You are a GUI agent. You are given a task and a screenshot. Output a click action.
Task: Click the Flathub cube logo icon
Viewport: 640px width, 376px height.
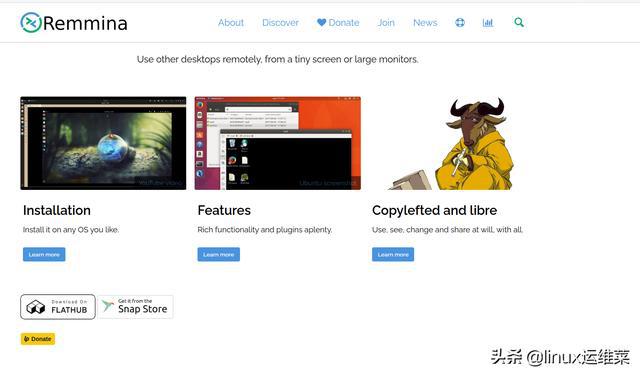tap(36, 307)
